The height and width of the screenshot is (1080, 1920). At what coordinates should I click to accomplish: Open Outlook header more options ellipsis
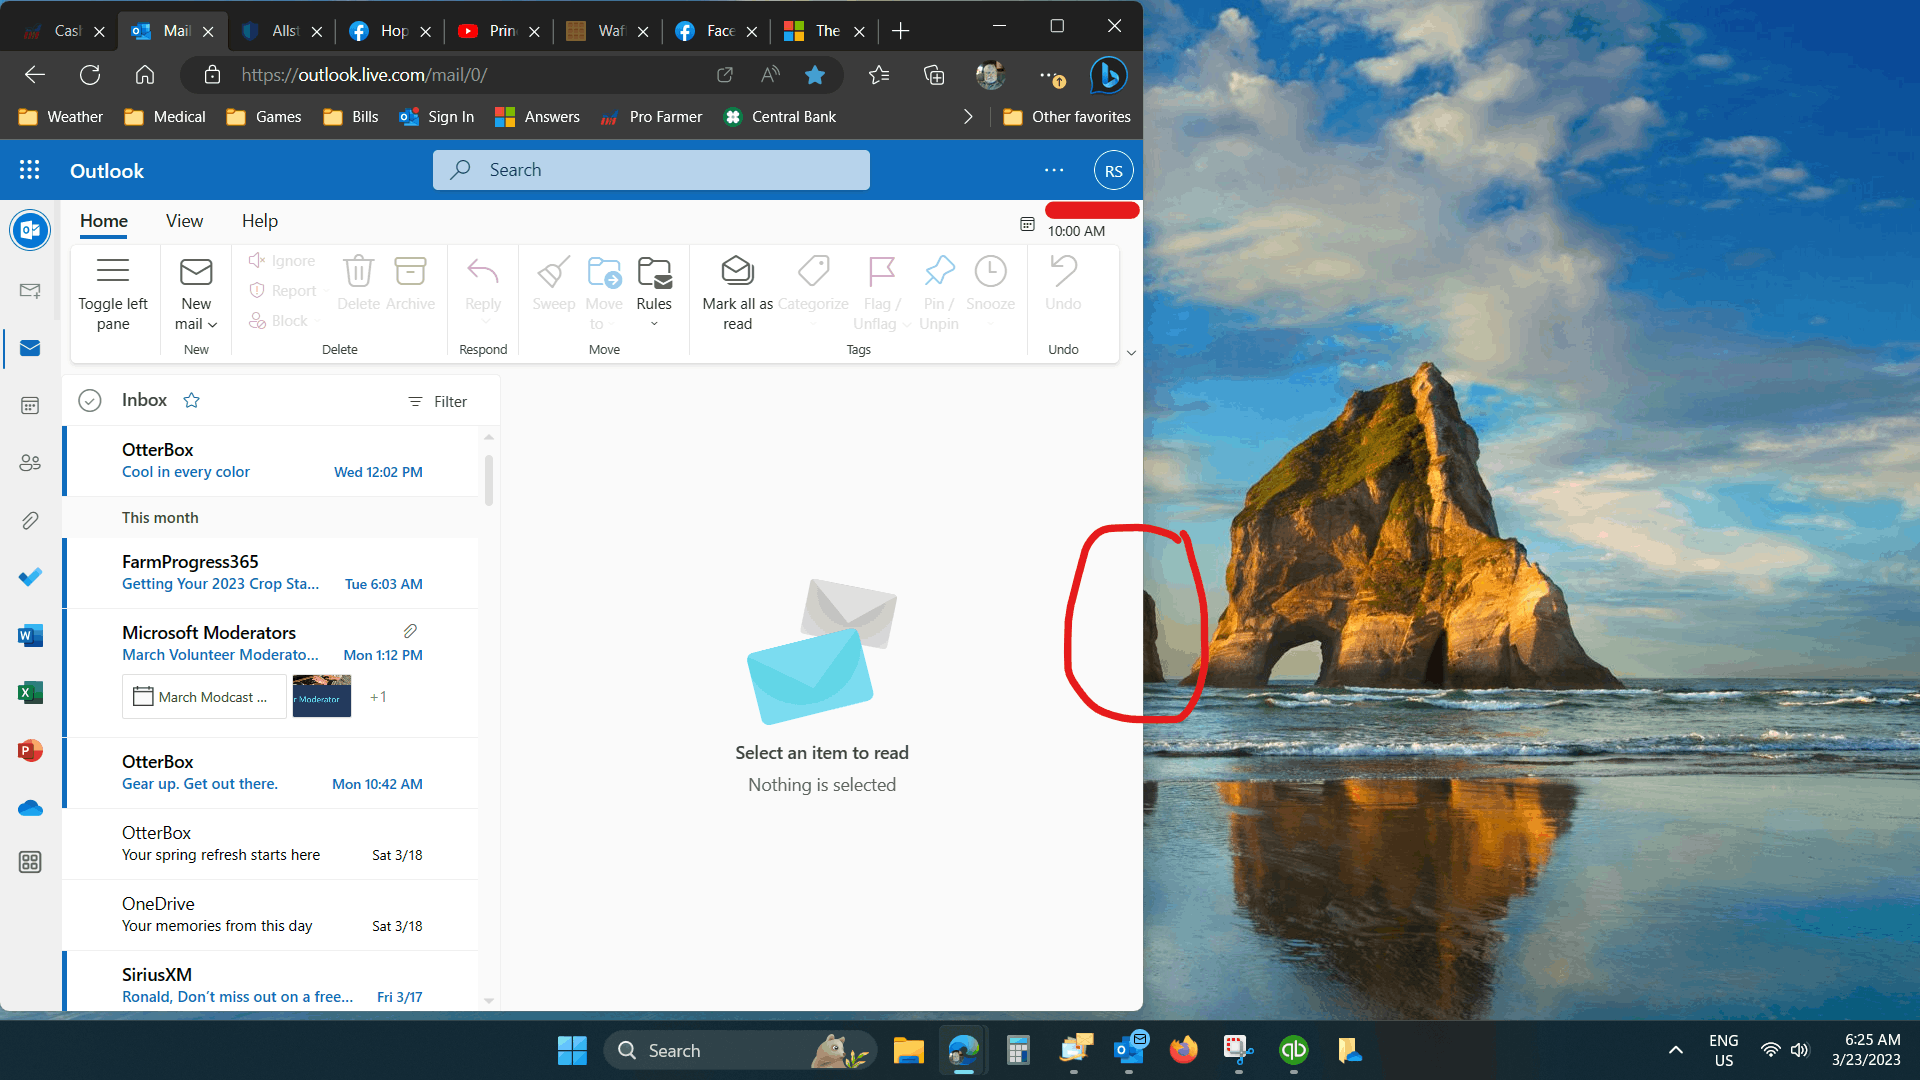click(1054, 171)
